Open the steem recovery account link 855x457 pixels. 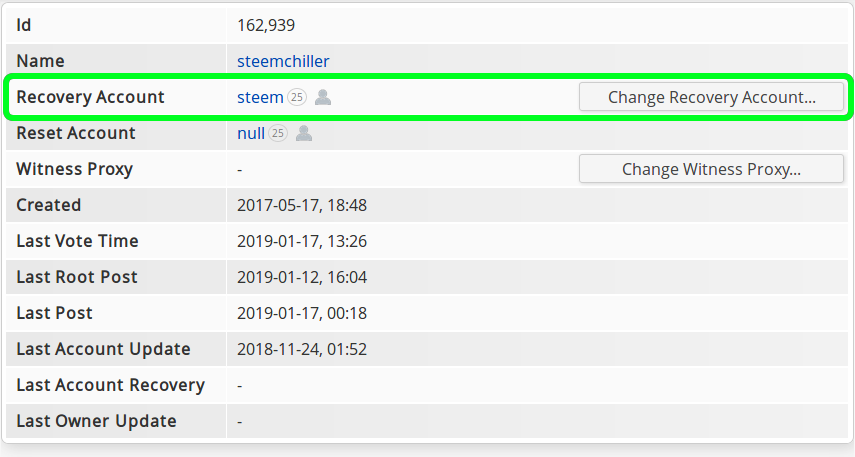260,97
